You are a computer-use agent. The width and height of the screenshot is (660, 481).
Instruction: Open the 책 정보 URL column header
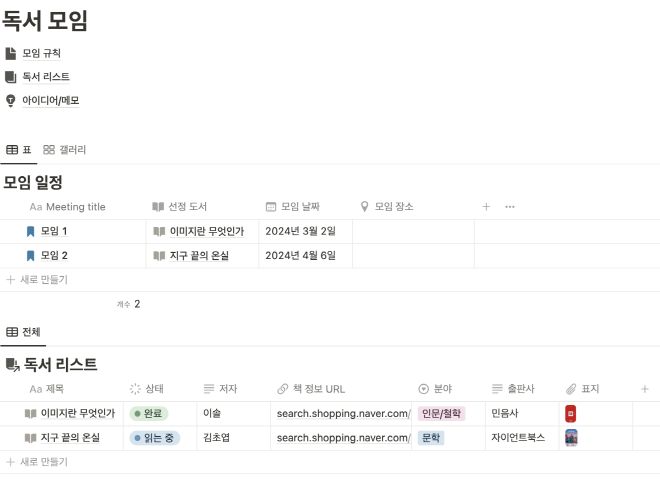(x=311, y=389)
